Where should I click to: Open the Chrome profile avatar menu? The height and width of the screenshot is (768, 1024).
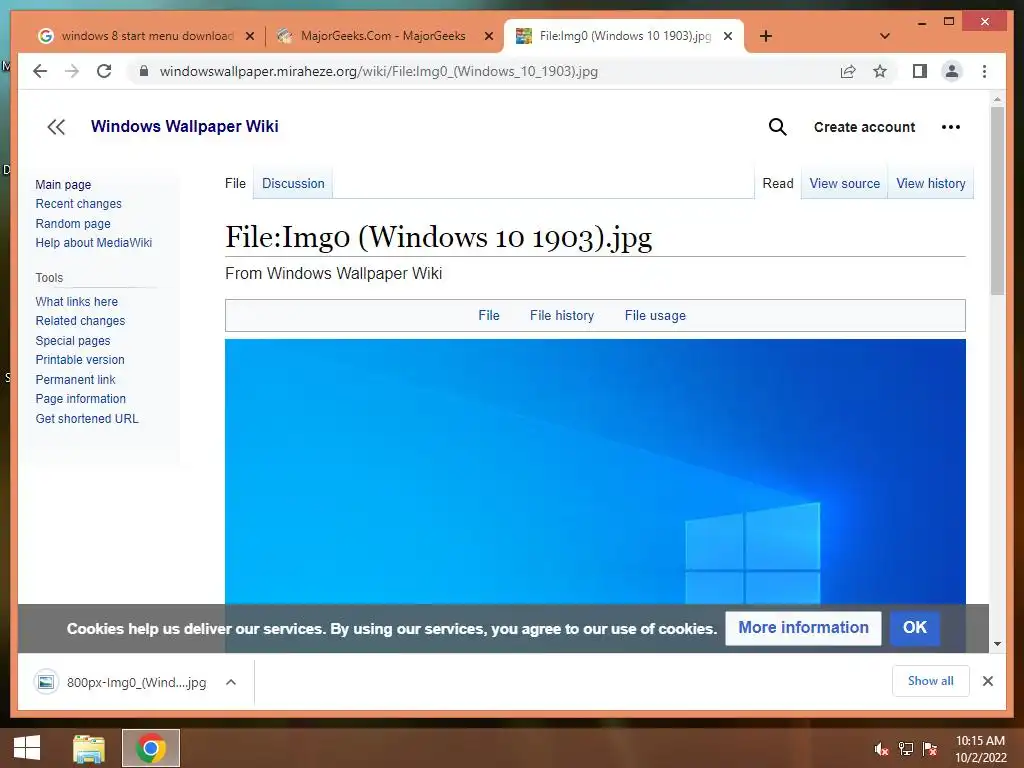[952, 71]
